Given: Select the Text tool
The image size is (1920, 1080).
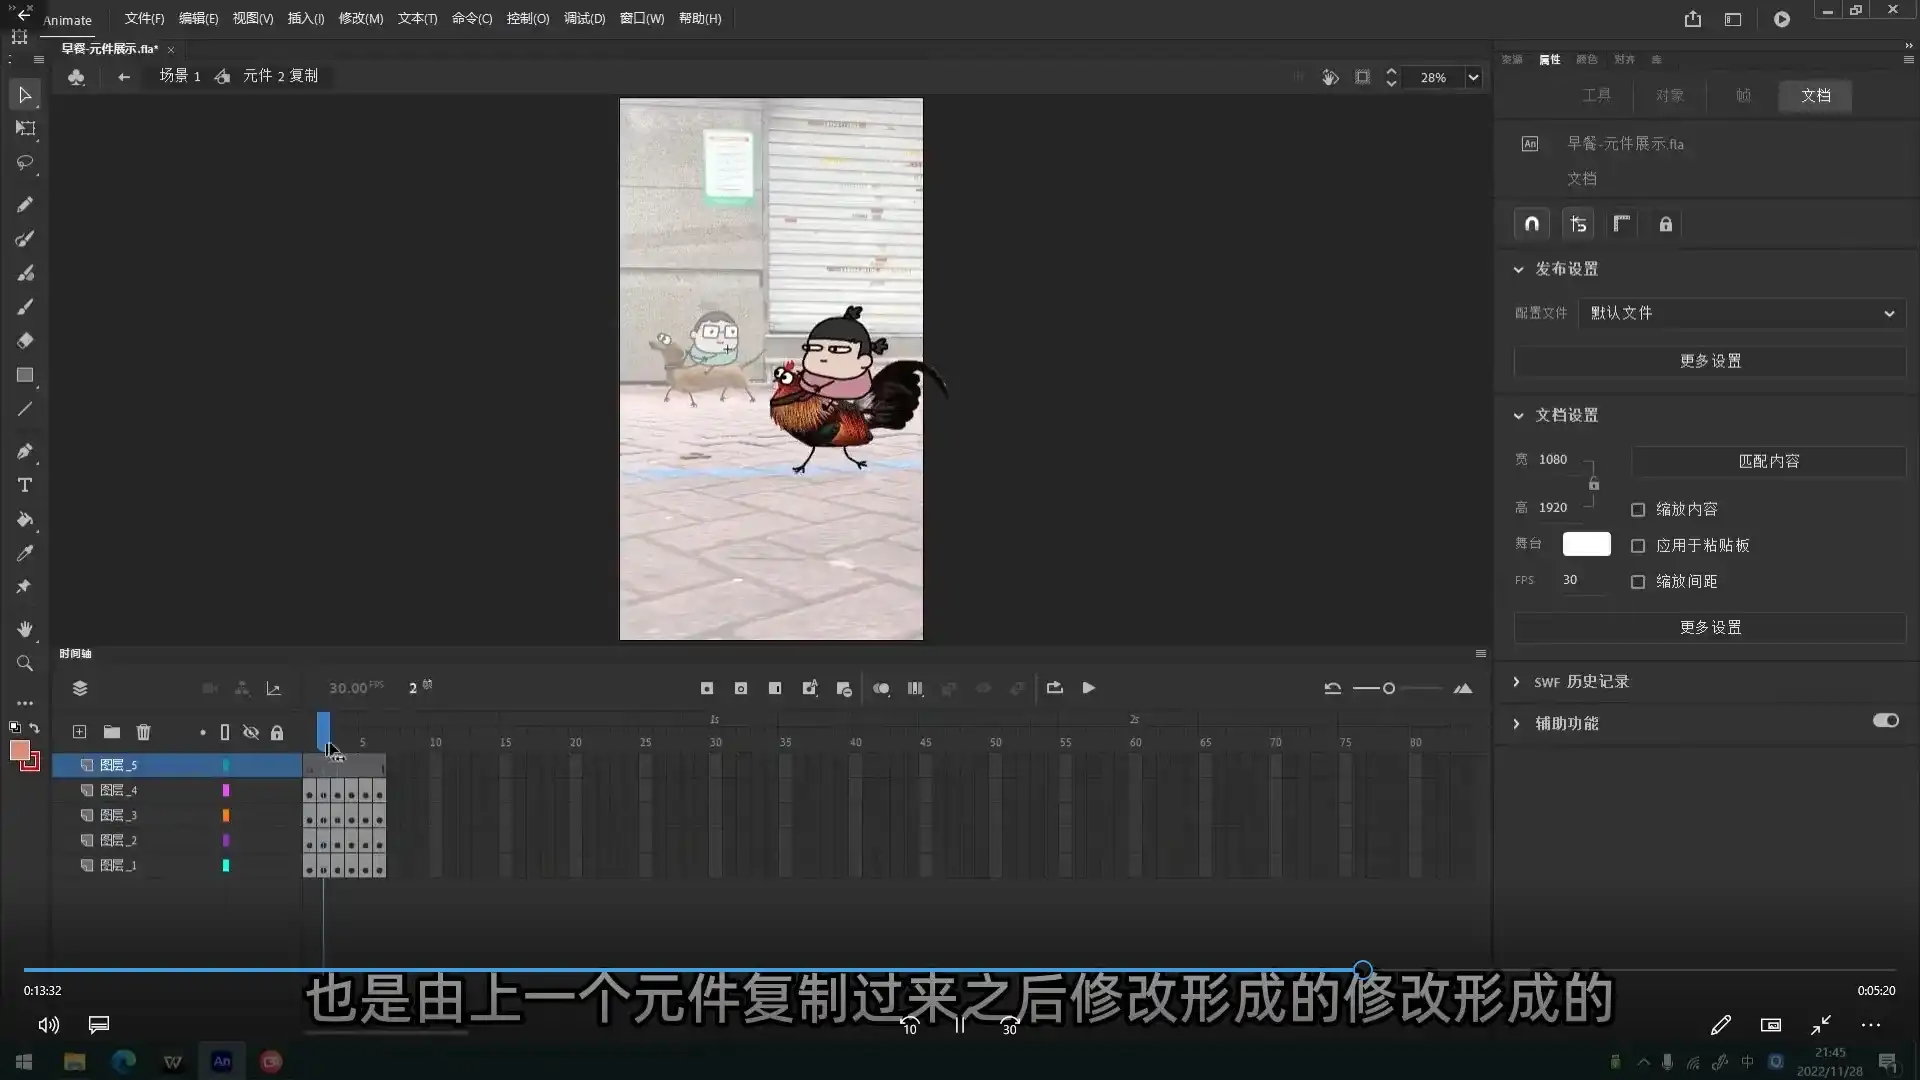Looking at the screenshot, I should 25,486.
